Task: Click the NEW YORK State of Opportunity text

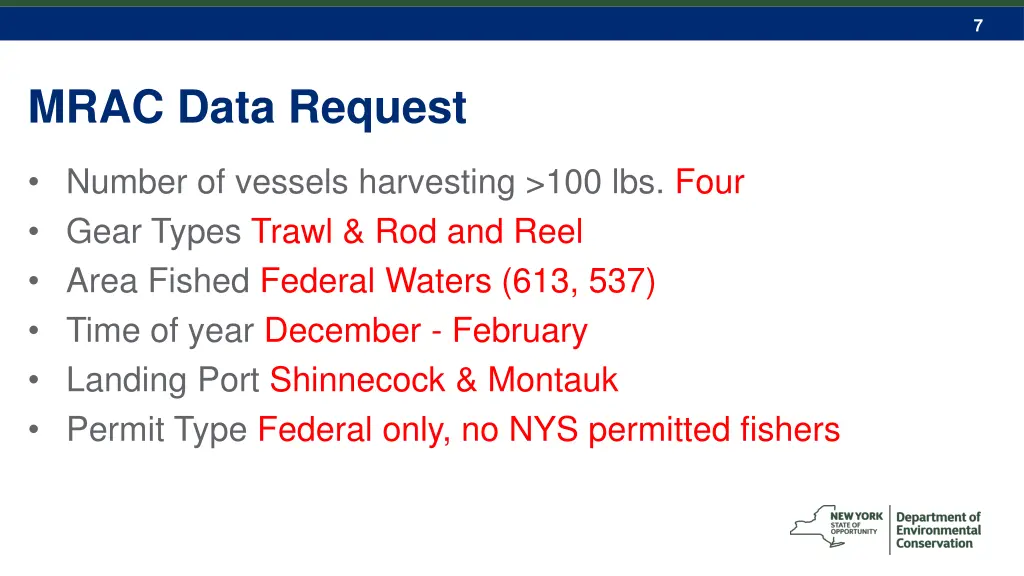Action: click(856, 523)
